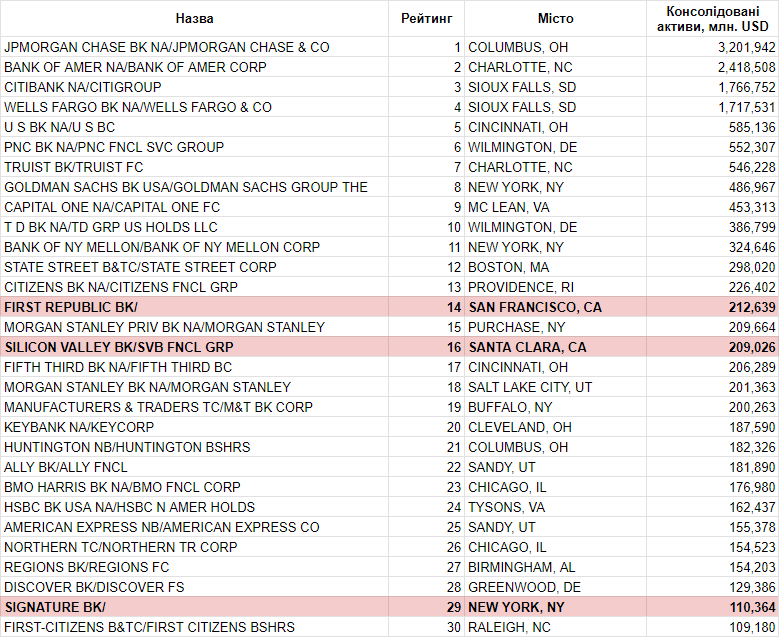Image resolution: width=779 pixels, height=637 pixels.
Task: Click the 'Консолідовані активи, млн. USD' header
Action: (x=712, y=18)
